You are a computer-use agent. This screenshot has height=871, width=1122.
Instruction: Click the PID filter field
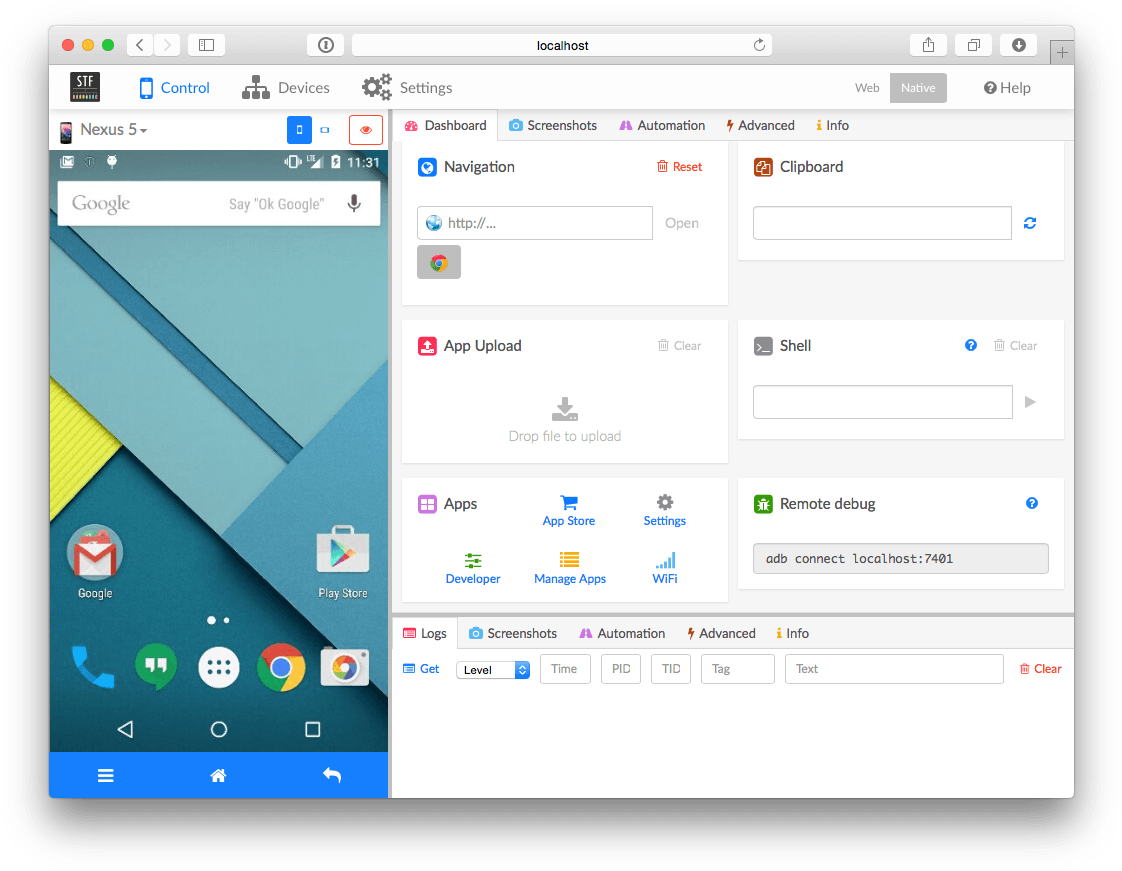click(x=620, y=668)
